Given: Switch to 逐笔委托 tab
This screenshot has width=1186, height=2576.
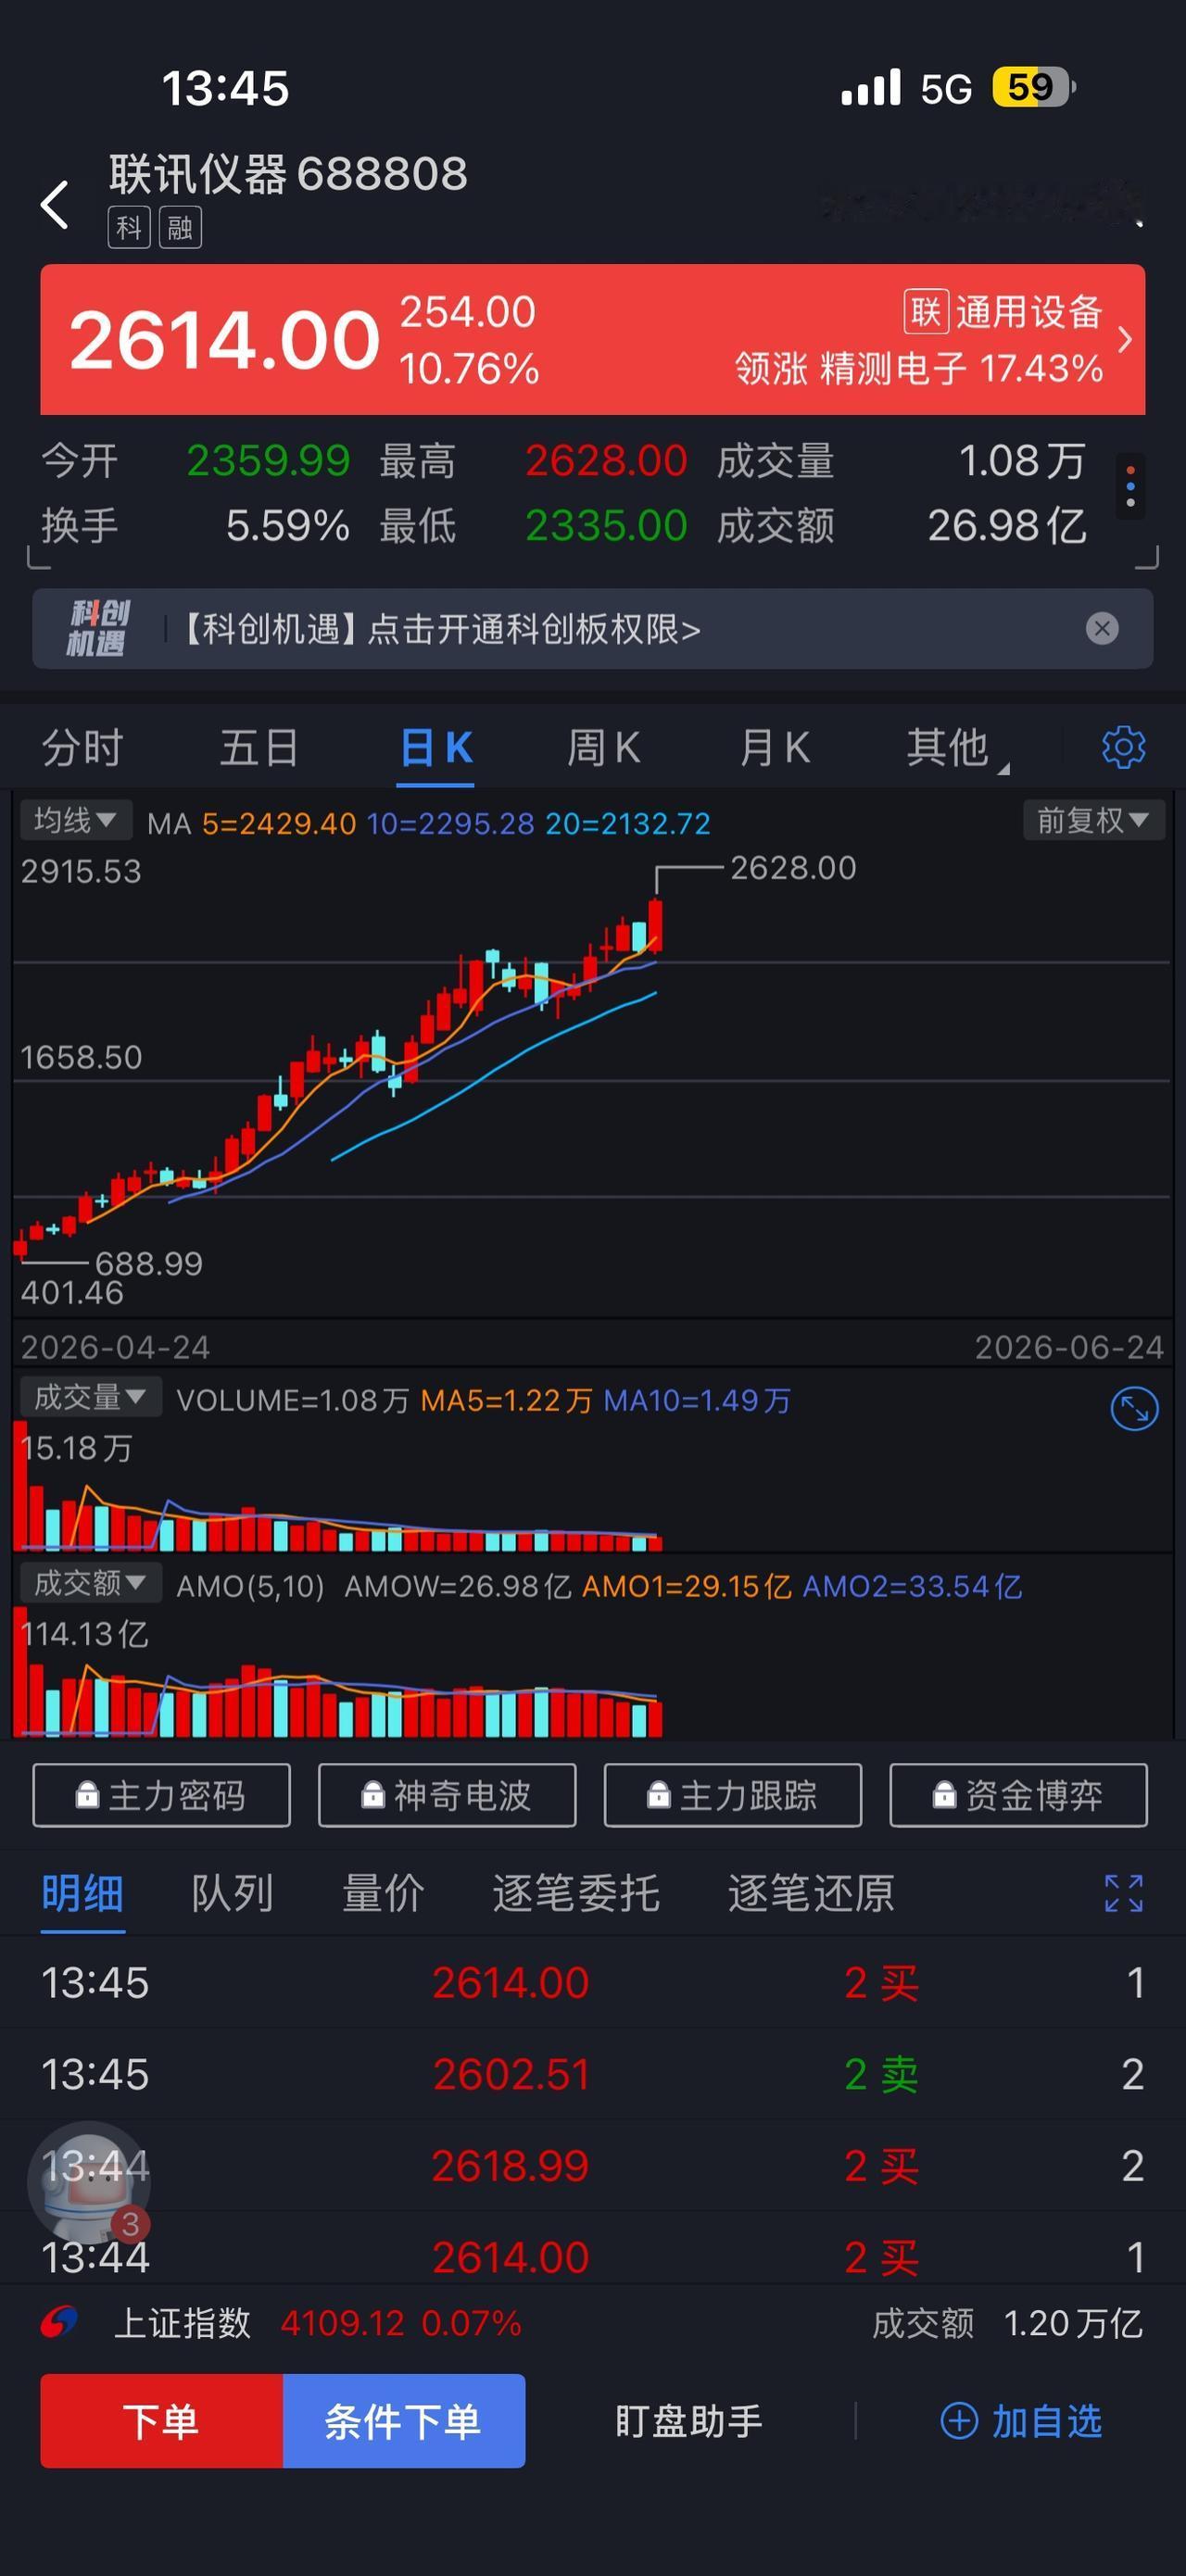Looking at the screenshot, I should click(576, 1893).
